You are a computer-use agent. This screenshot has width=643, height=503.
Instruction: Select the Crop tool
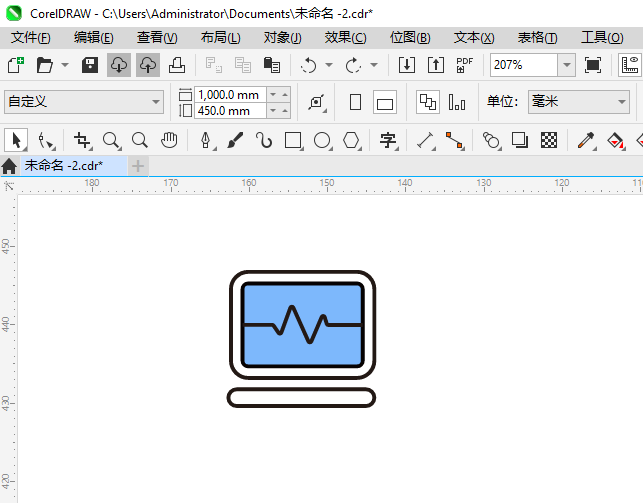click(82, 141)
